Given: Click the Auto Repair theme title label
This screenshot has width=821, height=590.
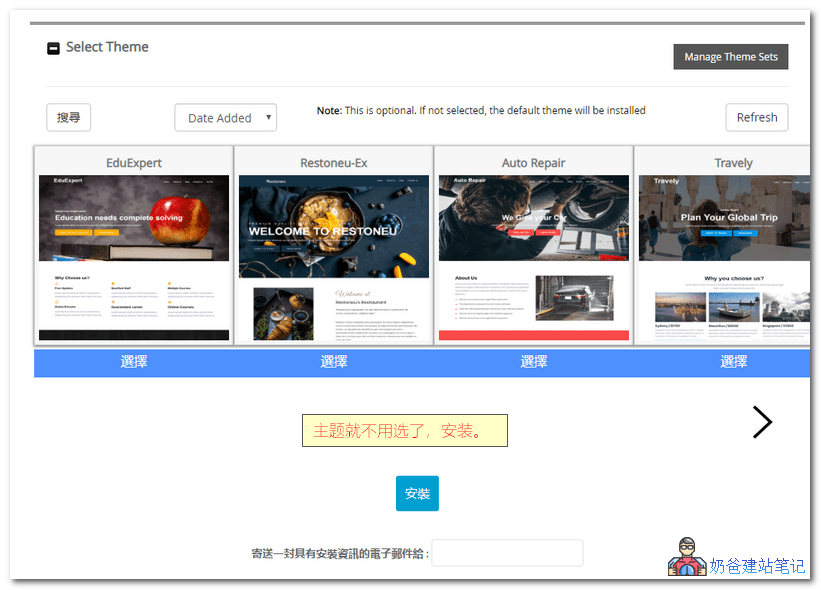Looking at the screenshot, I should (x=533, y=162).
